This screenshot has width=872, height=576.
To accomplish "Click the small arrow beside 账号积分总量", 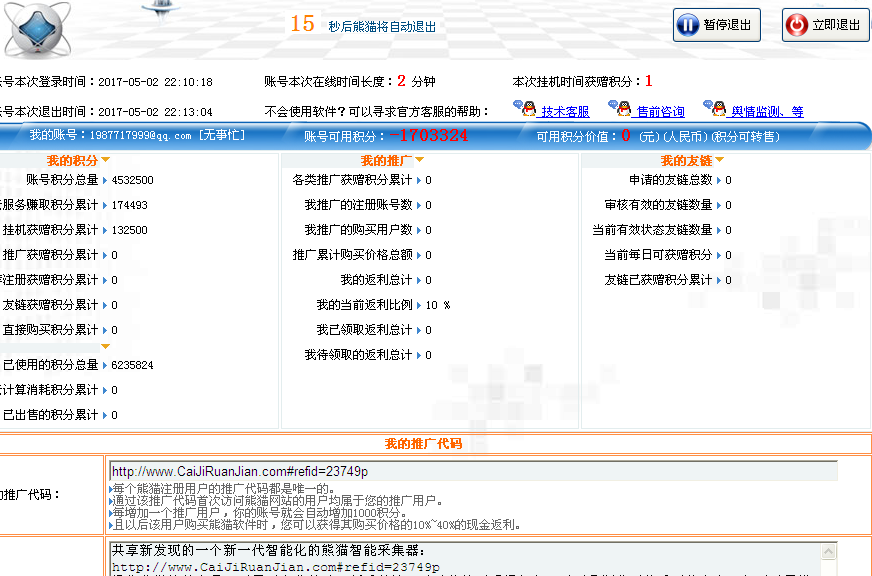I will [x=105, y=181].
